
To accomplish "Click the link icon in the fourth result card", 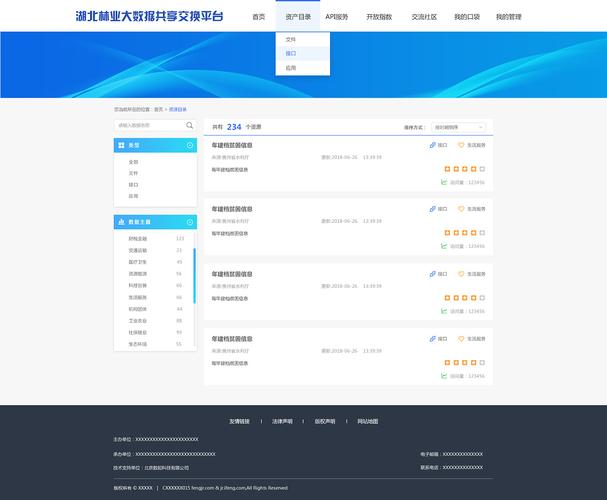I will click(432, 339).
